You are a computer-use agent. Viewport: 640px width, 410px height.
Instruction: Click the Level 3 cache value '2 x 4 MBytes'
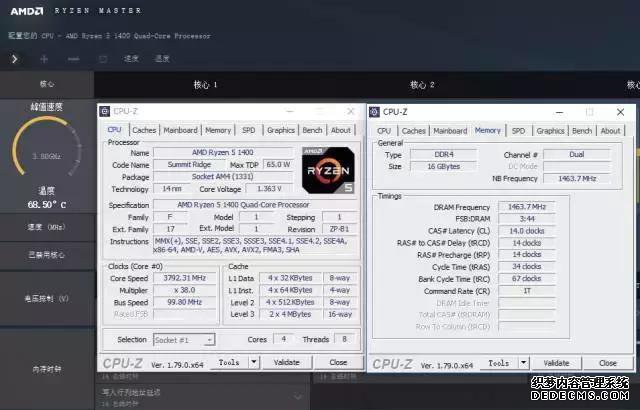coord(290,315)
